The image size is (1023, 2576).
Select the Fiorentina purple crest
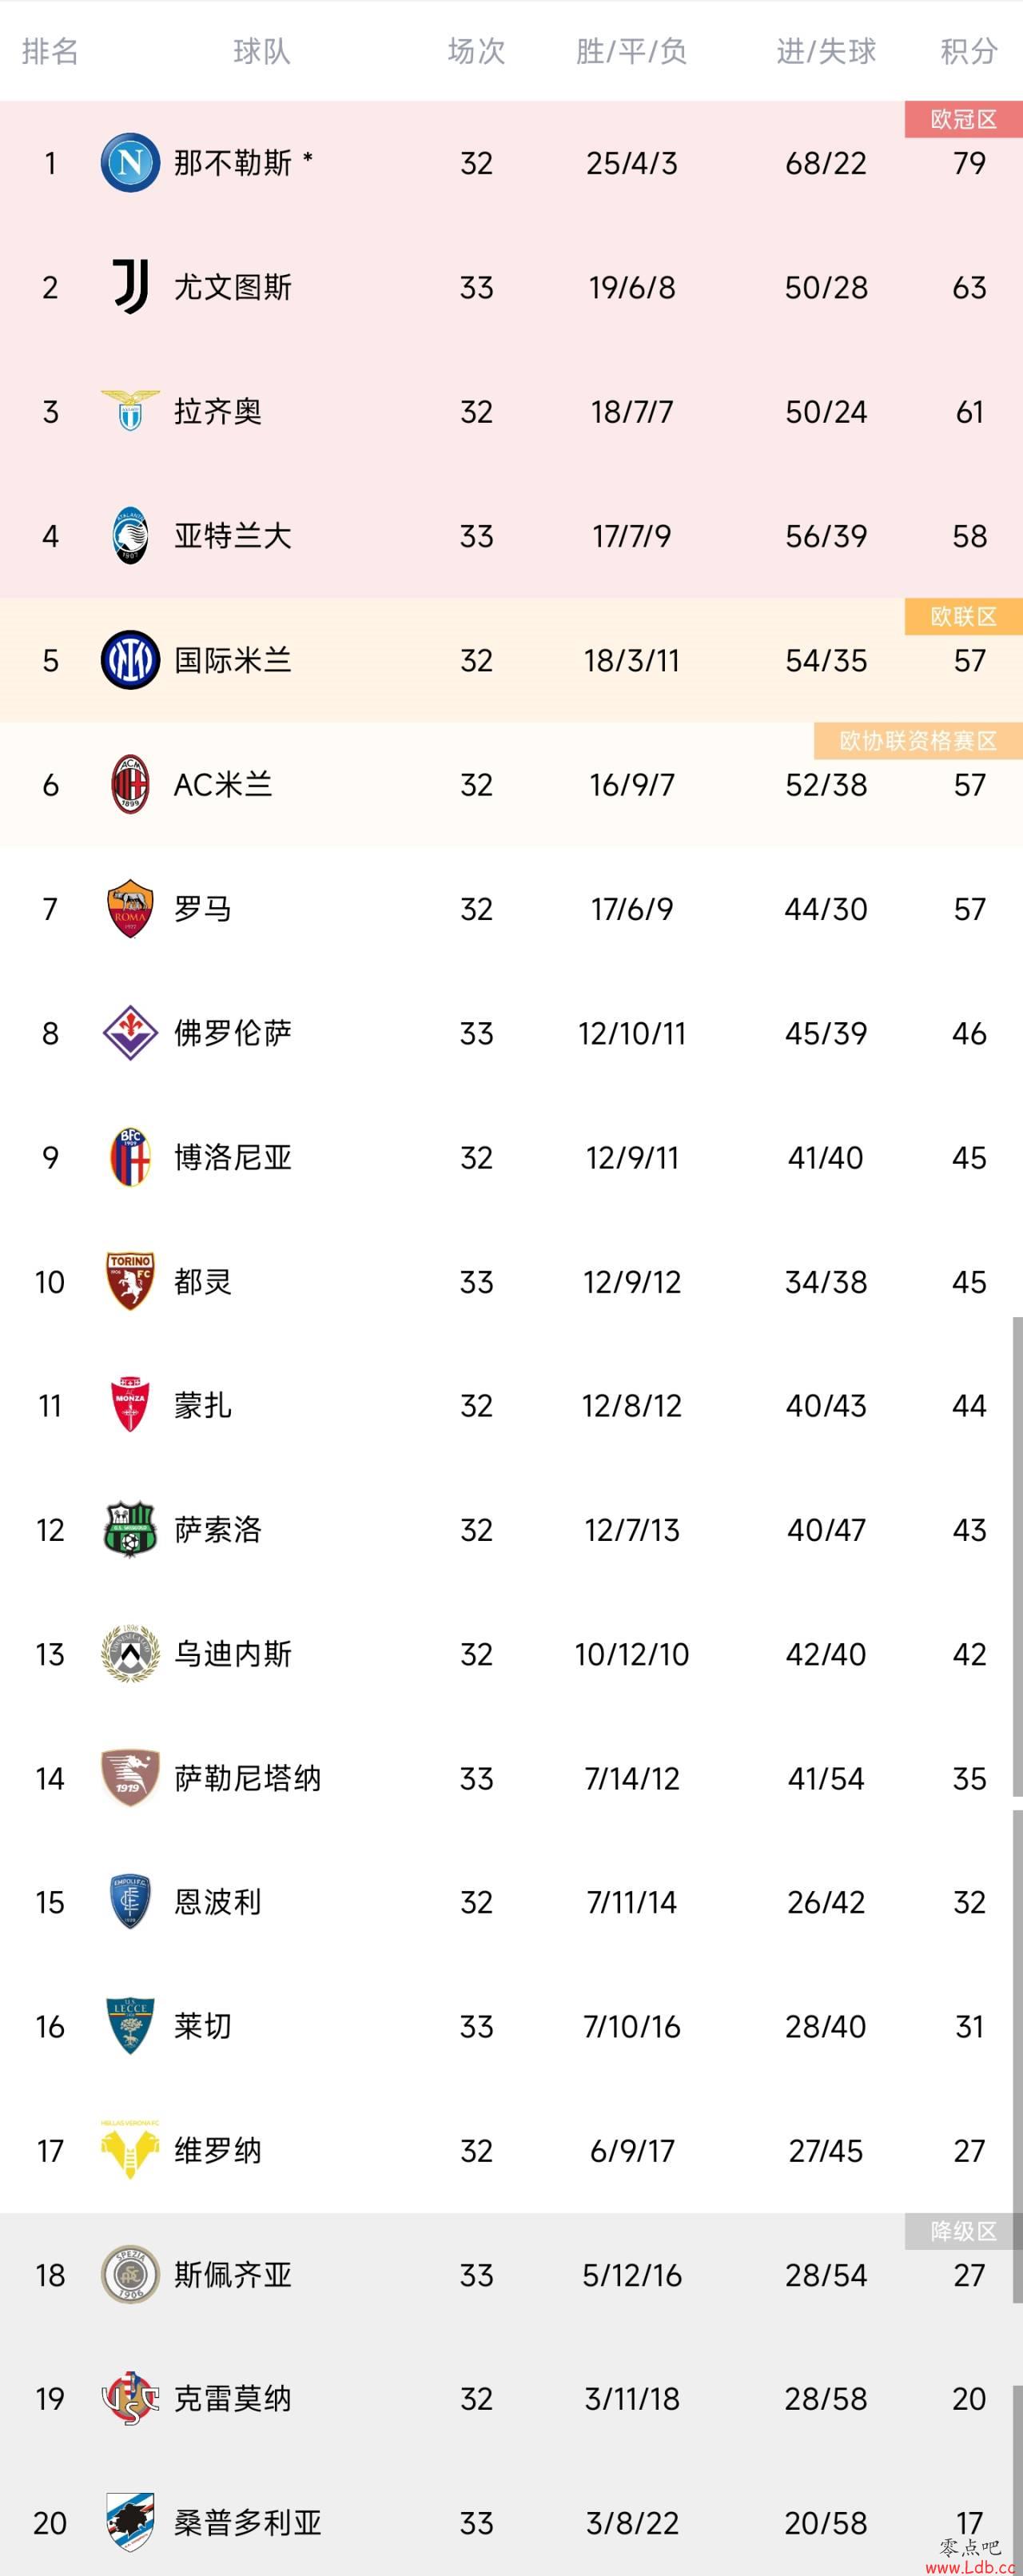[130, 1033]
